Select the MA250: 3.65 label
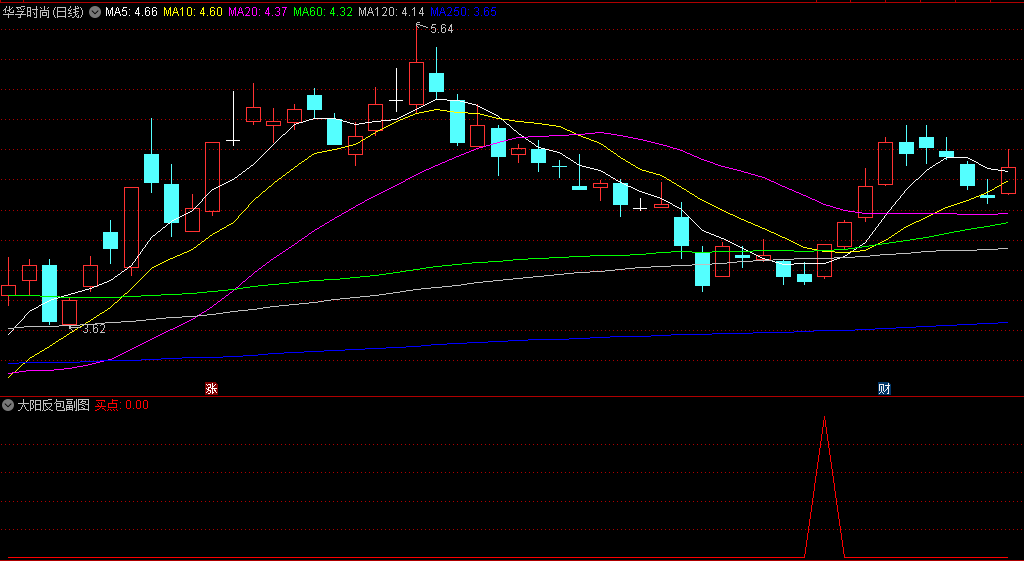The width and height of the screenshot is (1024, 561). tap(464, 12)
